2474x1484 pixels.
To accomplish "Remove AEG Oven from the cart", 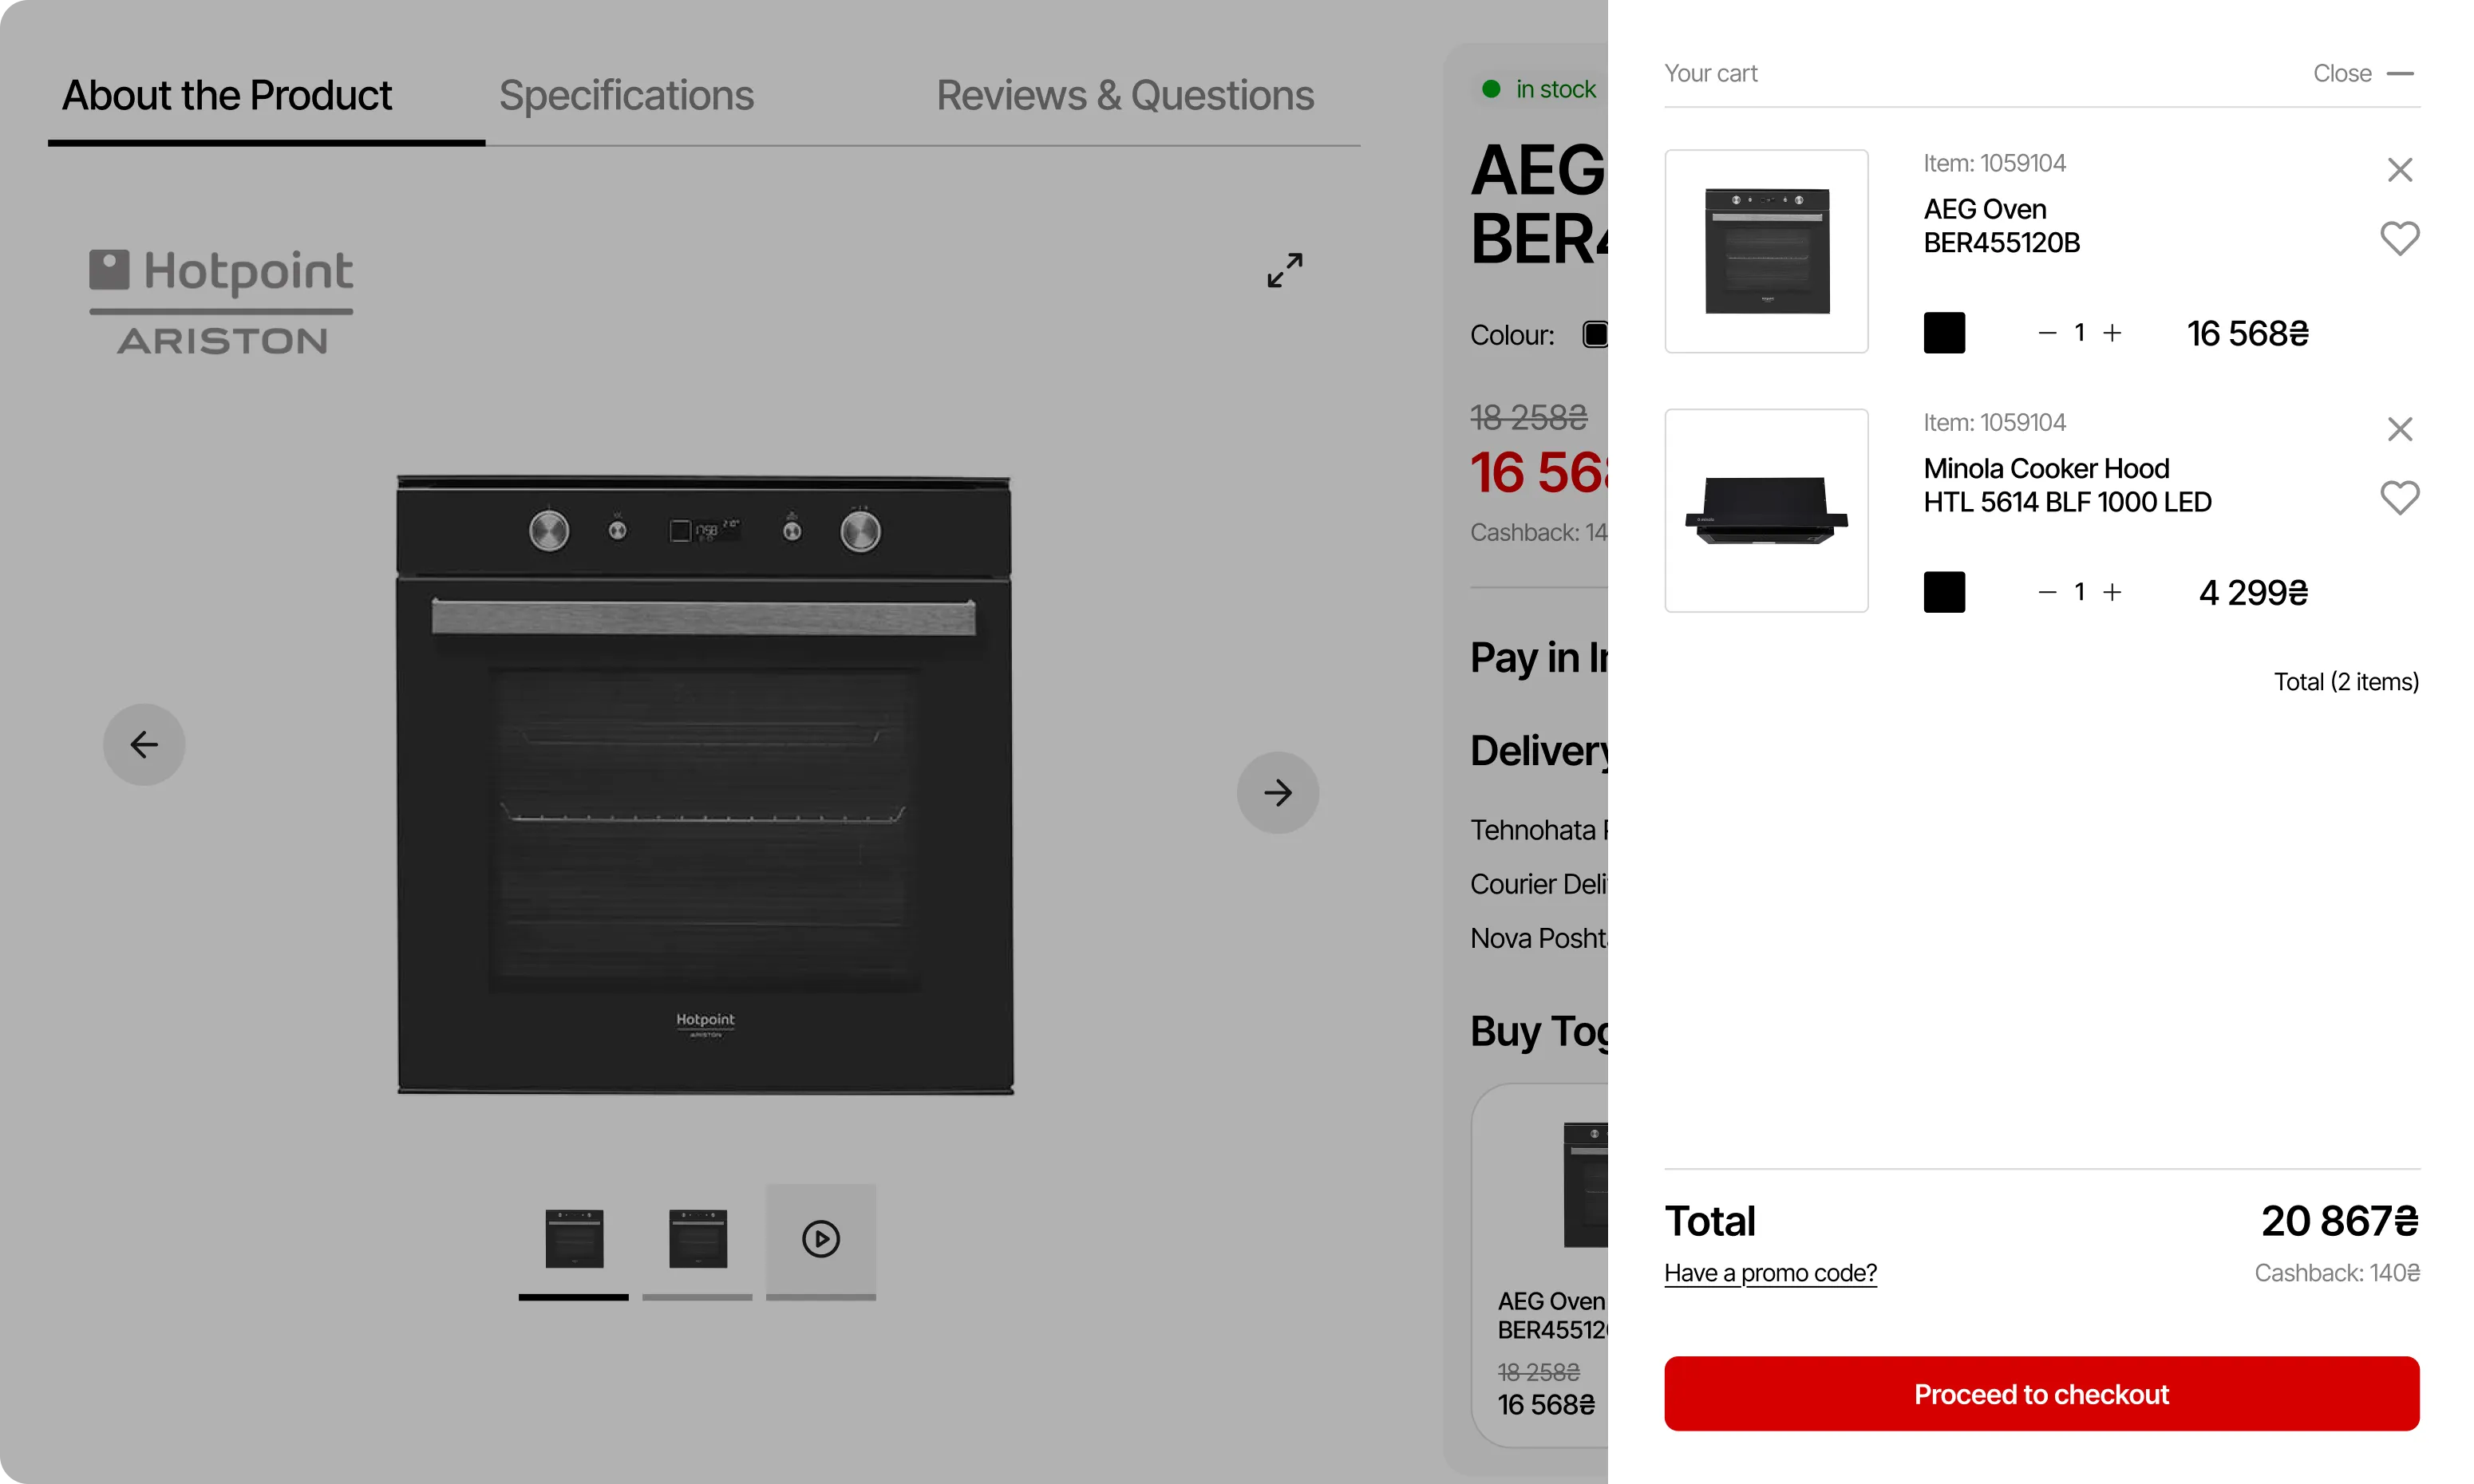I will tap(2399, 170).
